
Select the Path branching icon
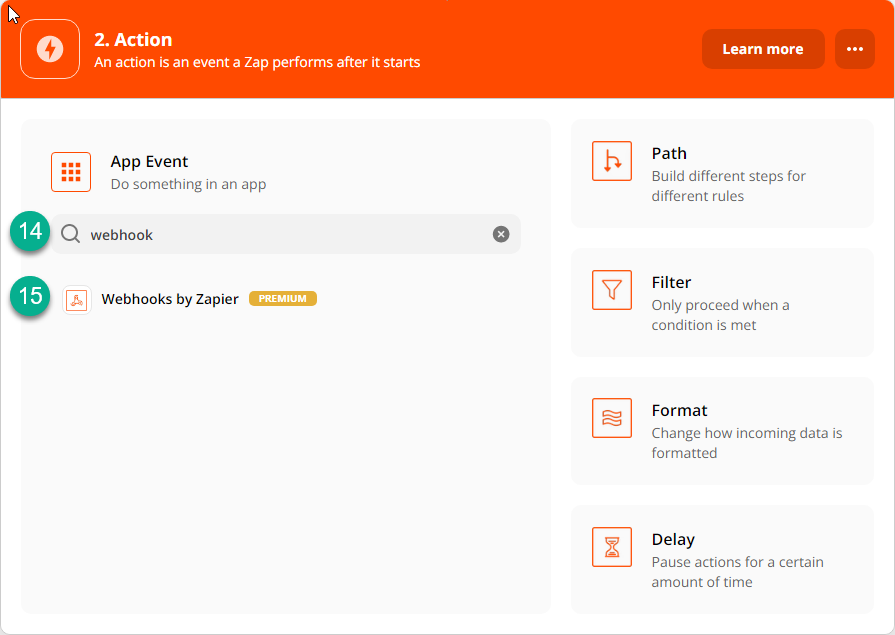click(x=612, y=161)
